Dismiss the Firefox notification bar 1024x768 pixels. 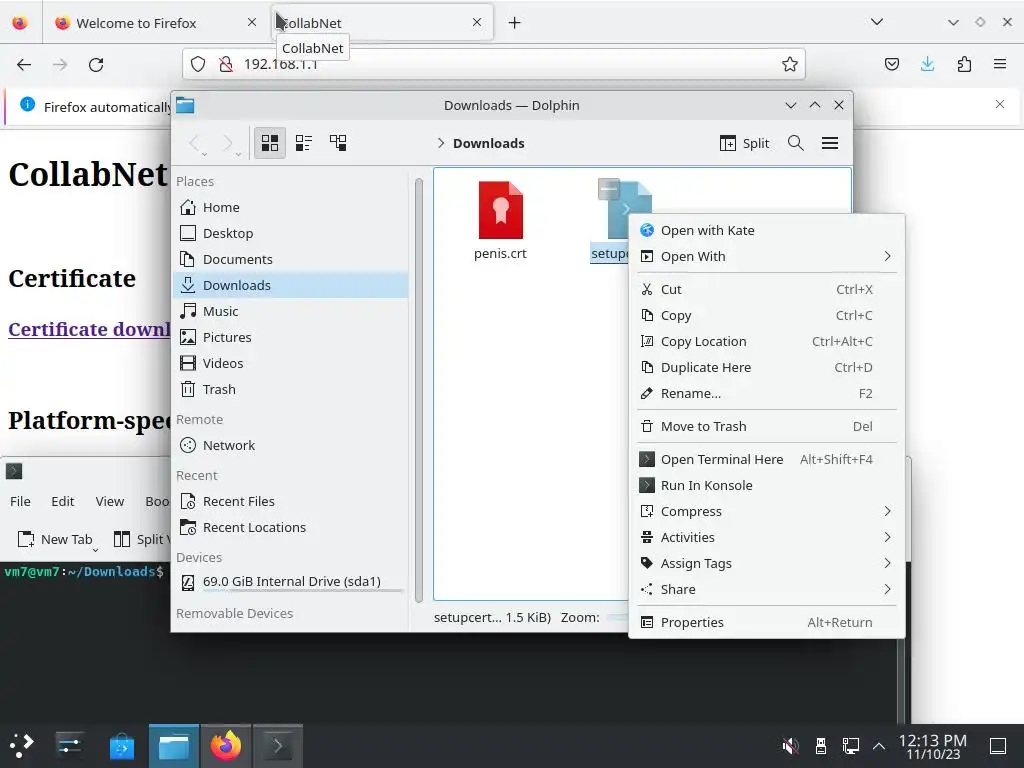[1000, 104]
